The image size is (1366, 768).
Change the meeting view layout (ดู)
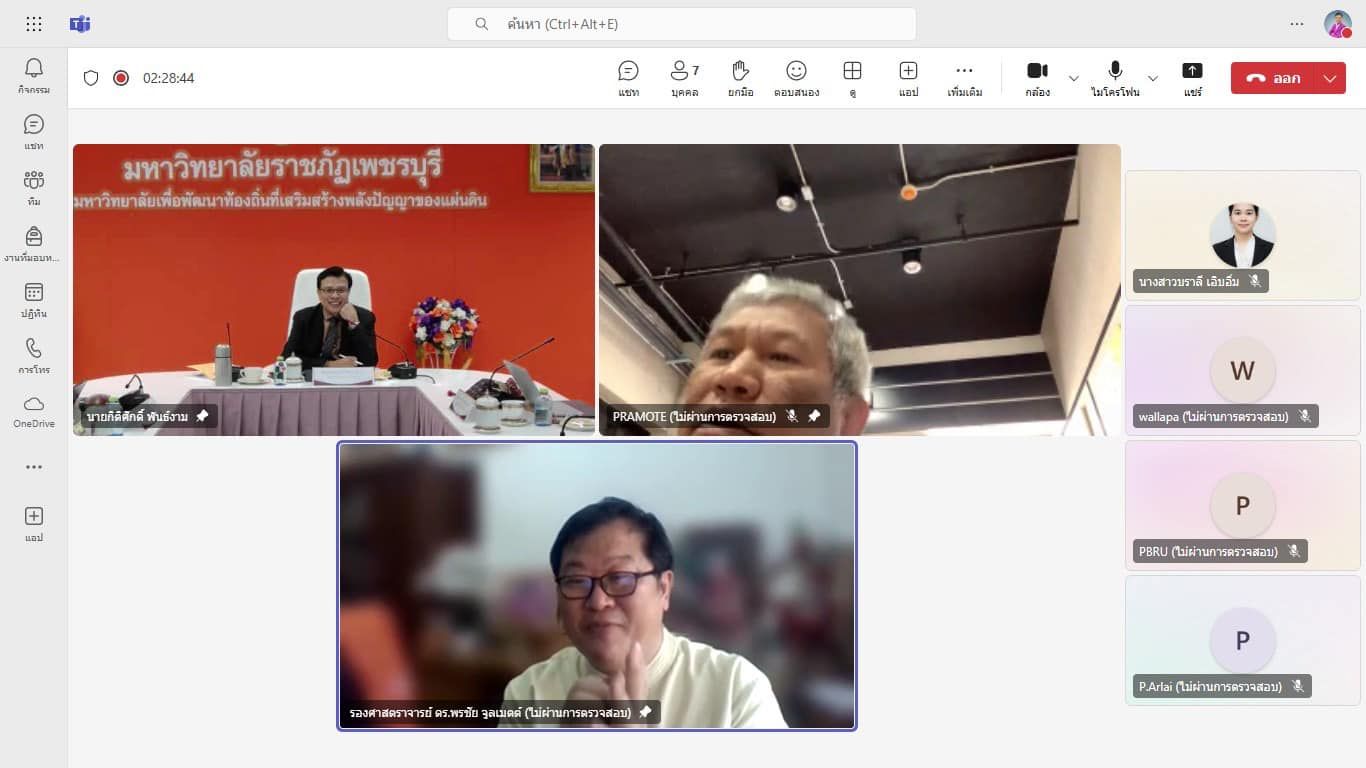[852, 78]
